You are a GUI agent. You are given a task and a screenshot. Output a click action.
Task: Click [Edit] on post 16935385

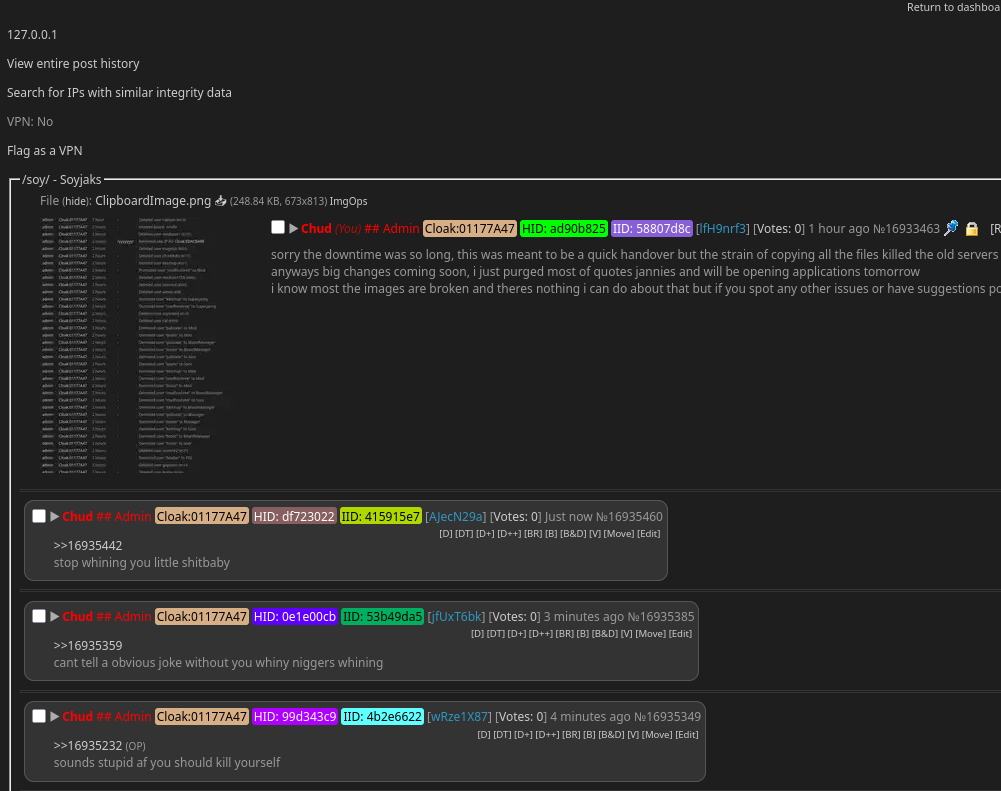(681, 634)
